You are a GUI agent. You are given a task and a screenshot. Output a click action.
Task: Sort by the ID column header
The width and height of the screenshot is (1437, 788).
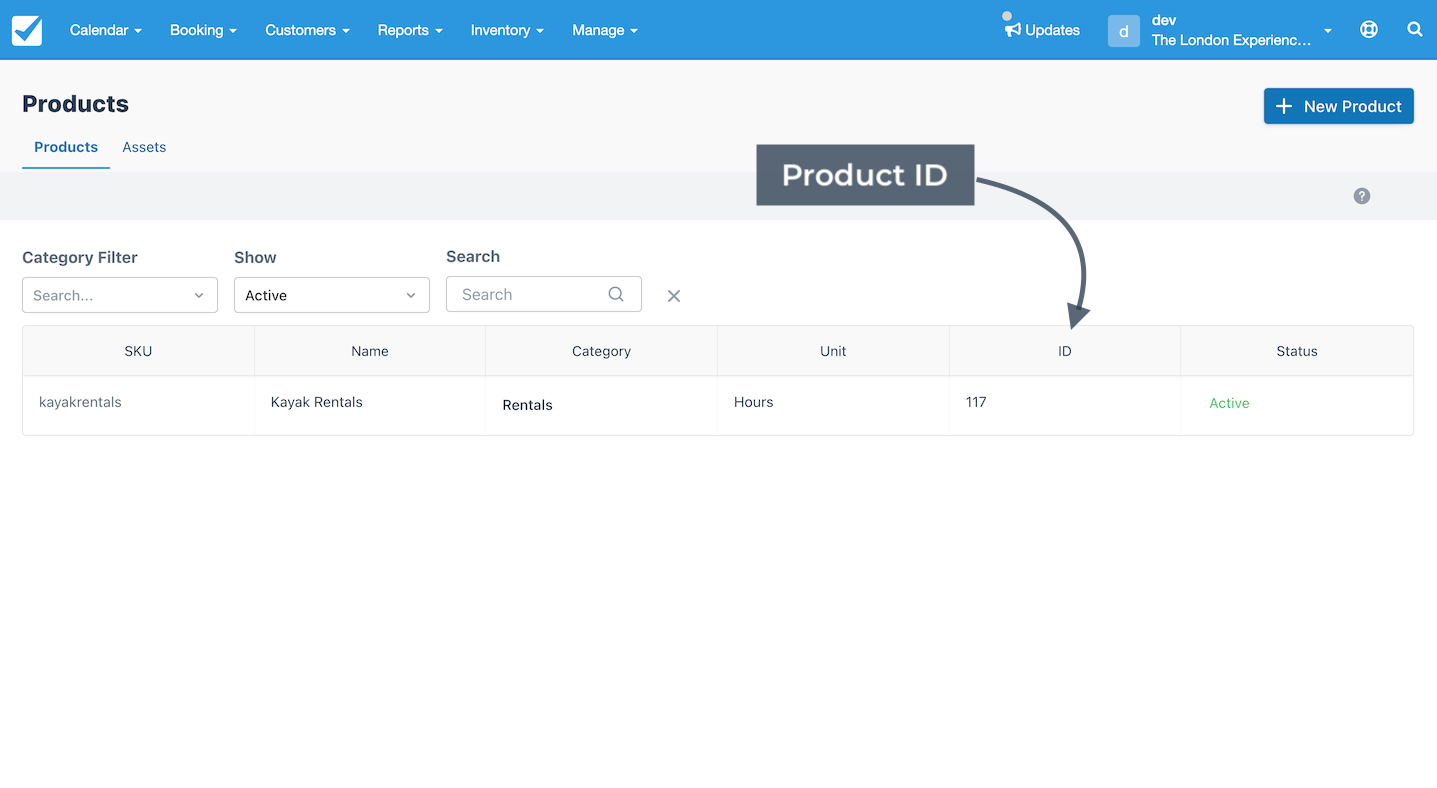coord(1065,351)
